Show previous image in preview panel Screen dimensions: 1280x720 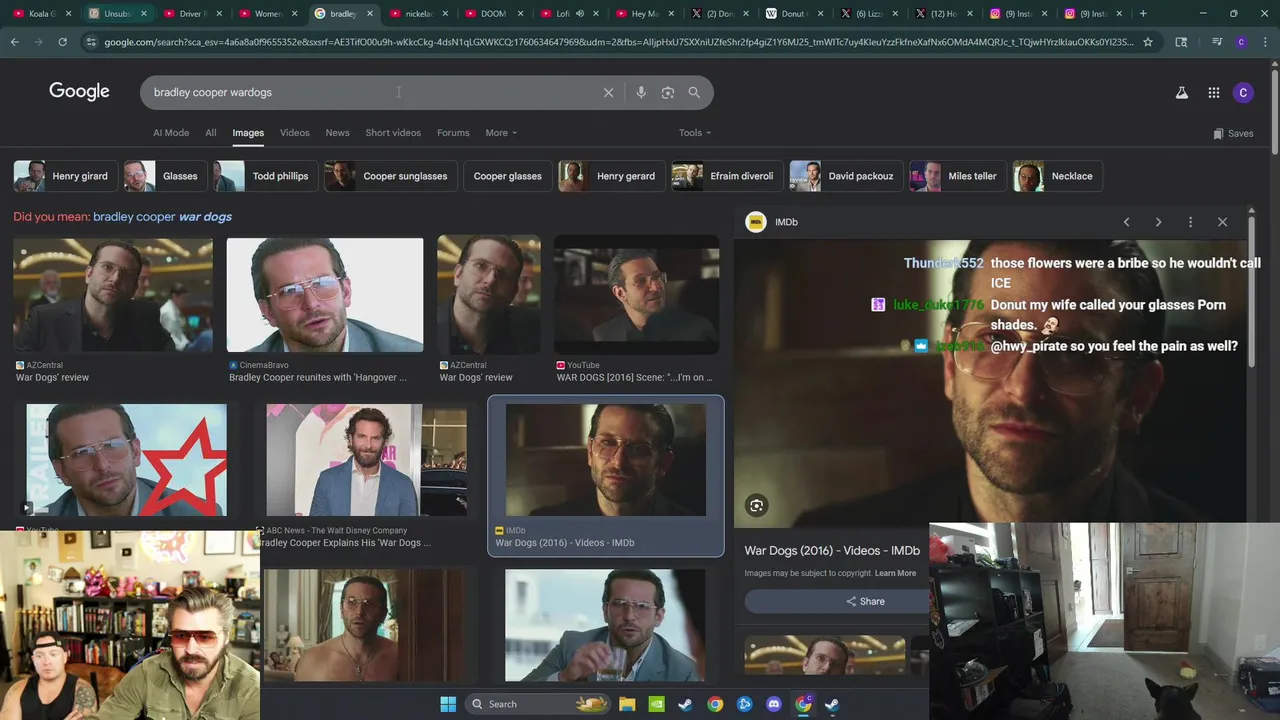(x=1126, y=222)
